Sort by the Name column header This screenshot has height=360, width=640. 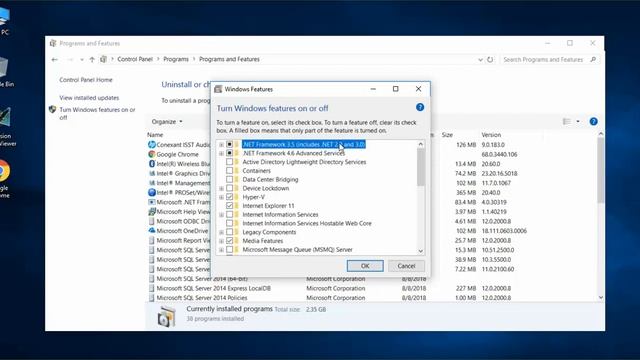pos(155,135)
